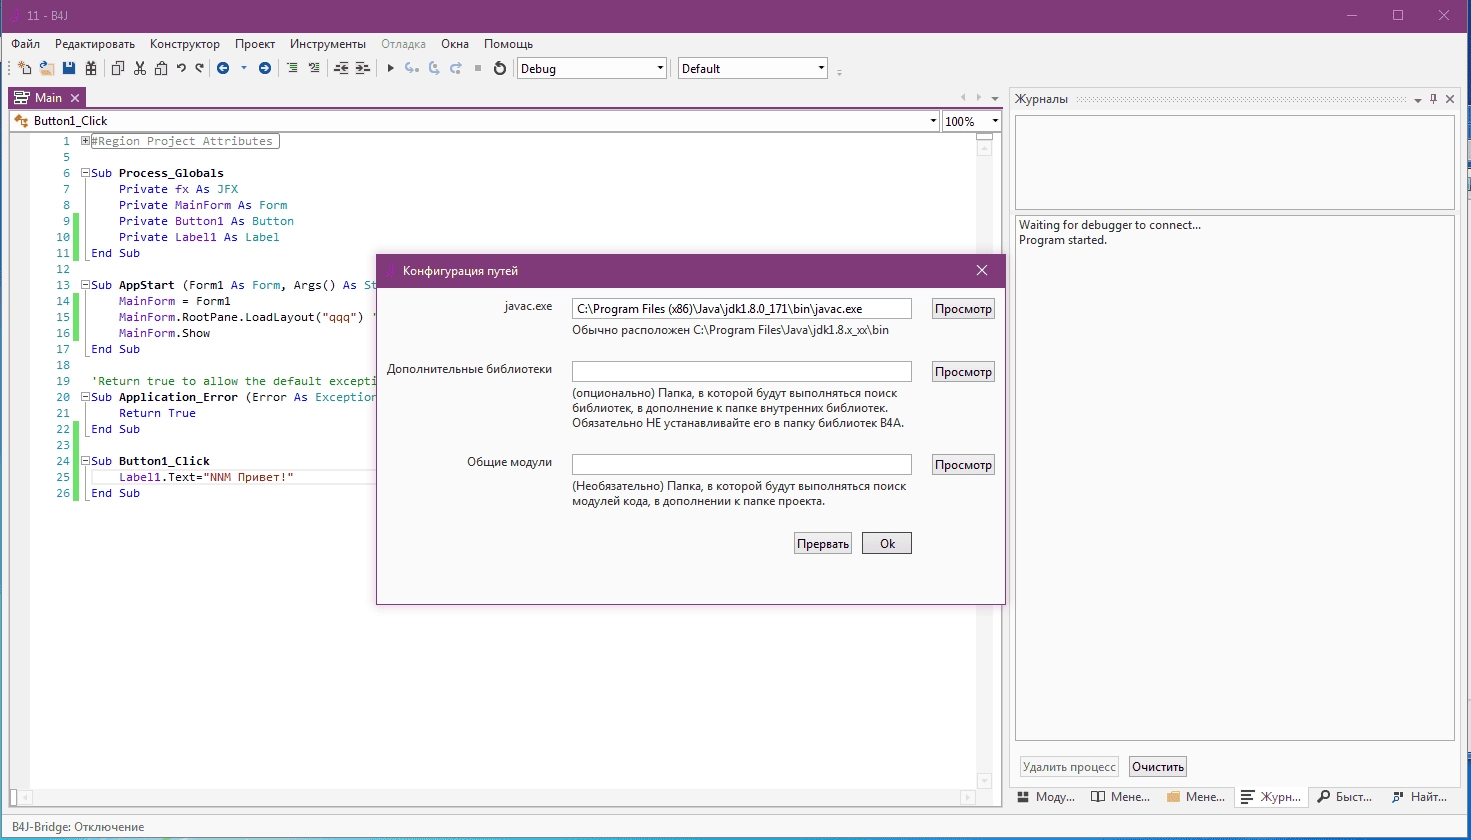1471x840 pixels.
Task: Switch to the Моду... bottom panel tab
Action: click(1047, 797)
